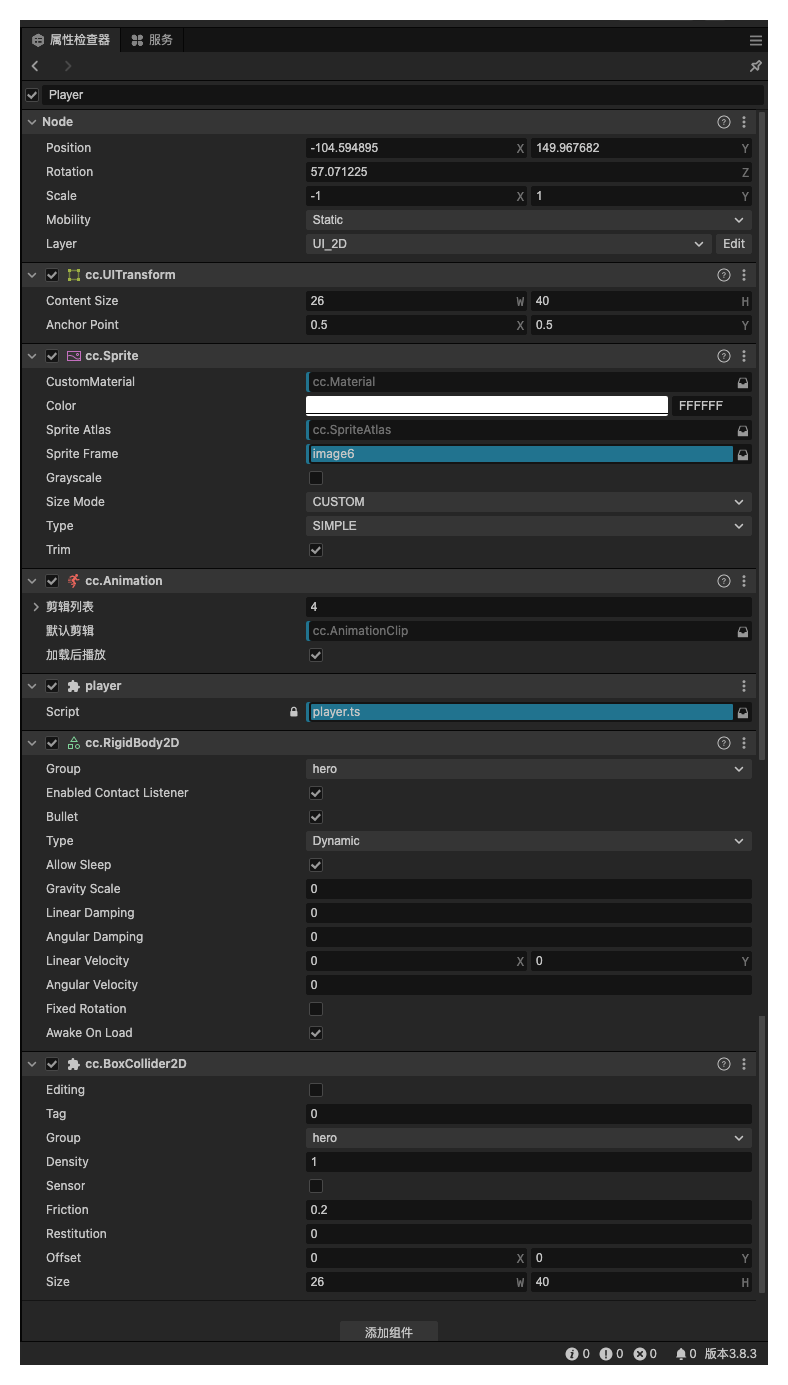Click the pin icon to lock inspector
The height and width of the screenshot is (1385, 788).
(x=755, y=66)
